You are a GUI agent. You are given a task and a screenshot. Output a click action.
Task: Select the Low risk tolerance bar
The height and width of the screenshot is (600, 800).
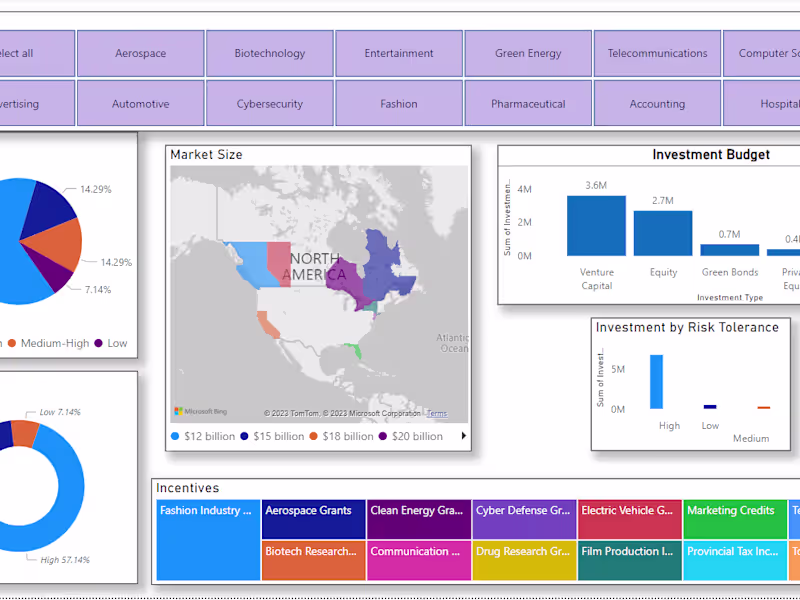pyautogui.click(x=710, y=407)
